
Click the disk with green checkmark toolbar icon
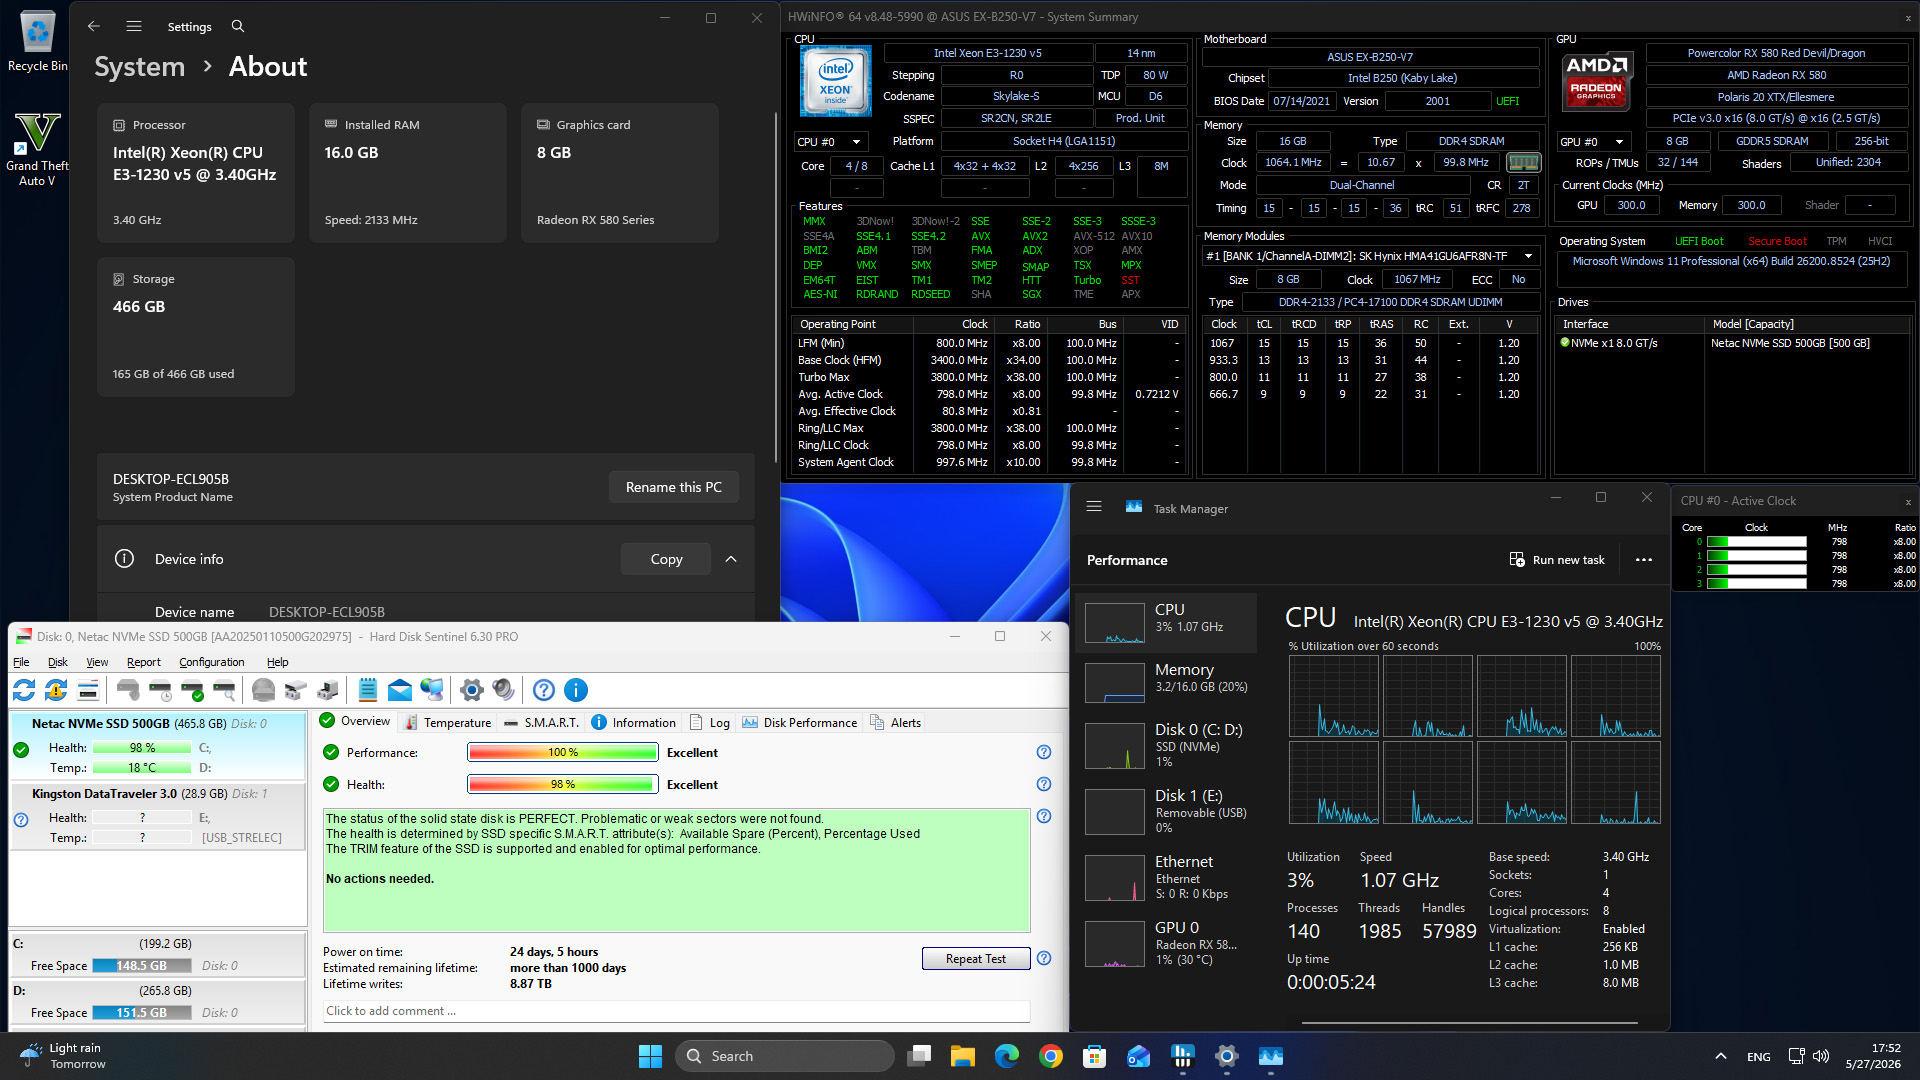click(x=192, y=690)
